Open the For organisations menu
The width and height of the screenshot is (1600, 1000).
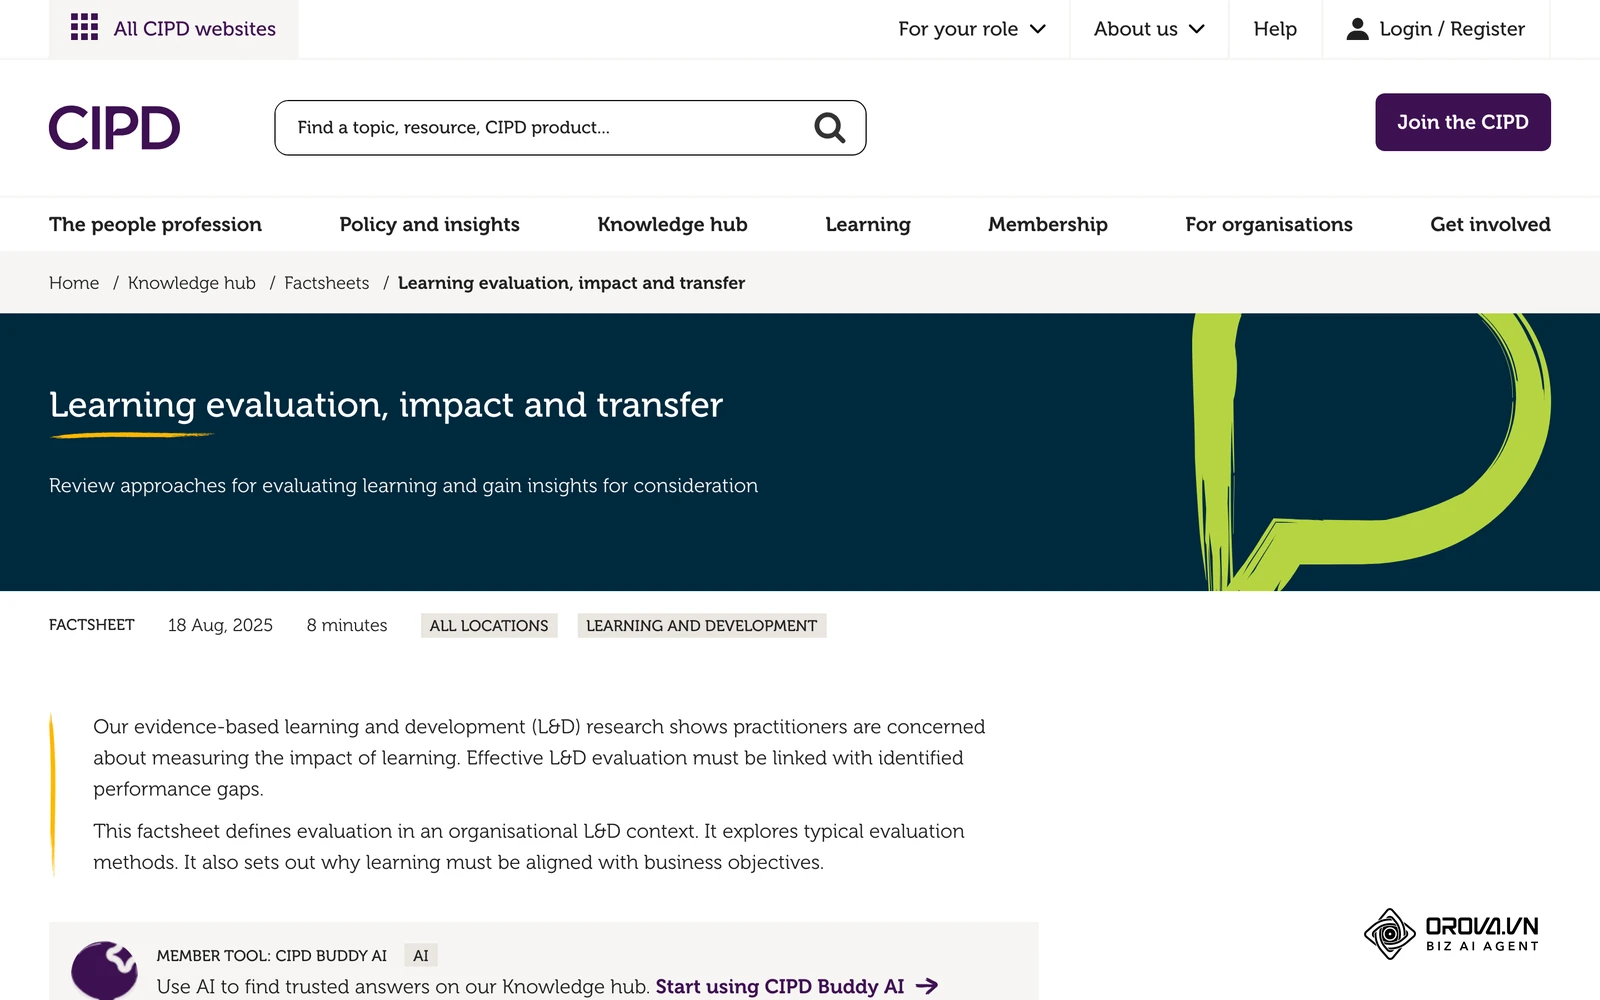[1269, 224]
